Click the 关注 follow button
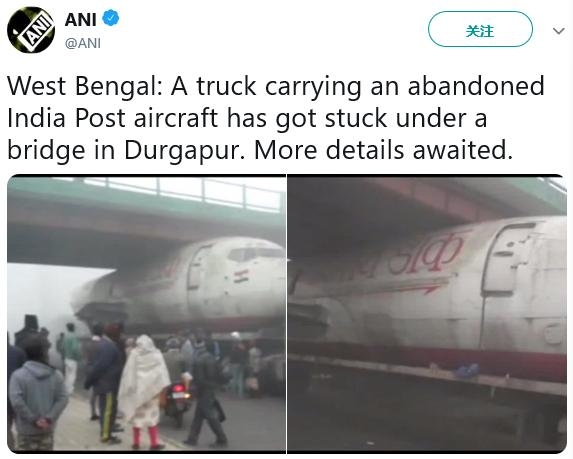The image size is (573, 459). point(480,29)
